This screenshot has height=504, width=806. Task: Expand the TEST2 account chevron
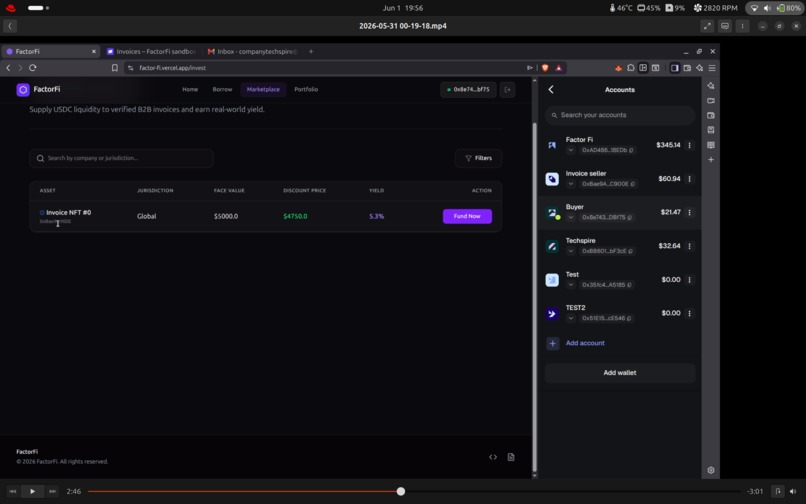pos(571,318)
